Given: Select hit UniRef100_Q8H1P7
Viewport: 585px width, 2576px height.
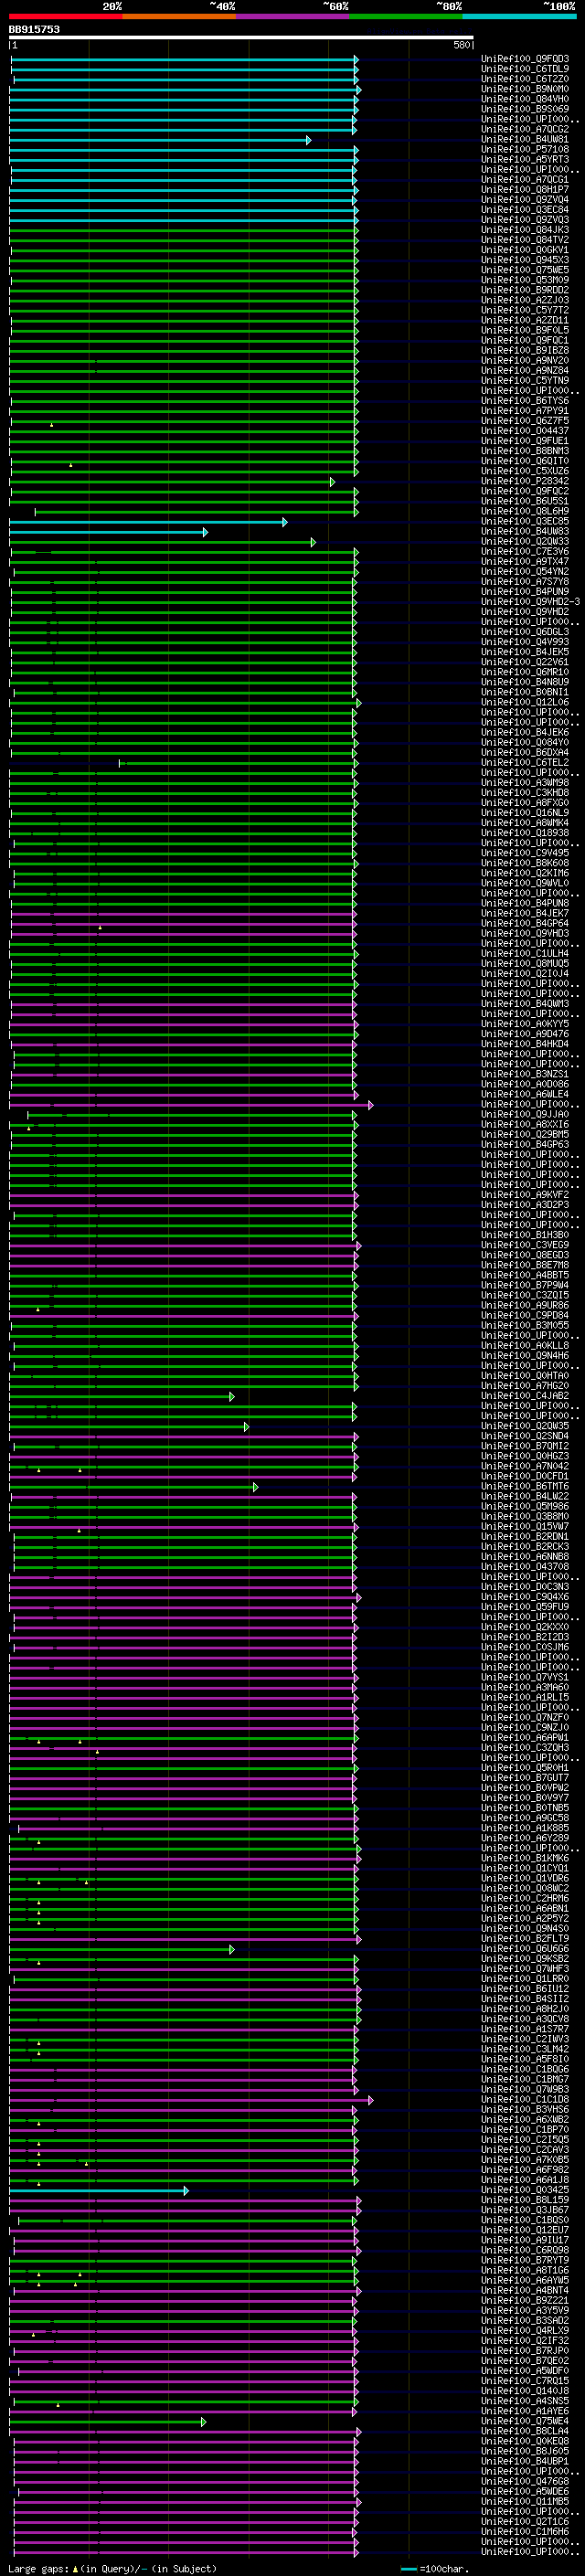Looking at the screenshot, I should click(x=525, y=189).
